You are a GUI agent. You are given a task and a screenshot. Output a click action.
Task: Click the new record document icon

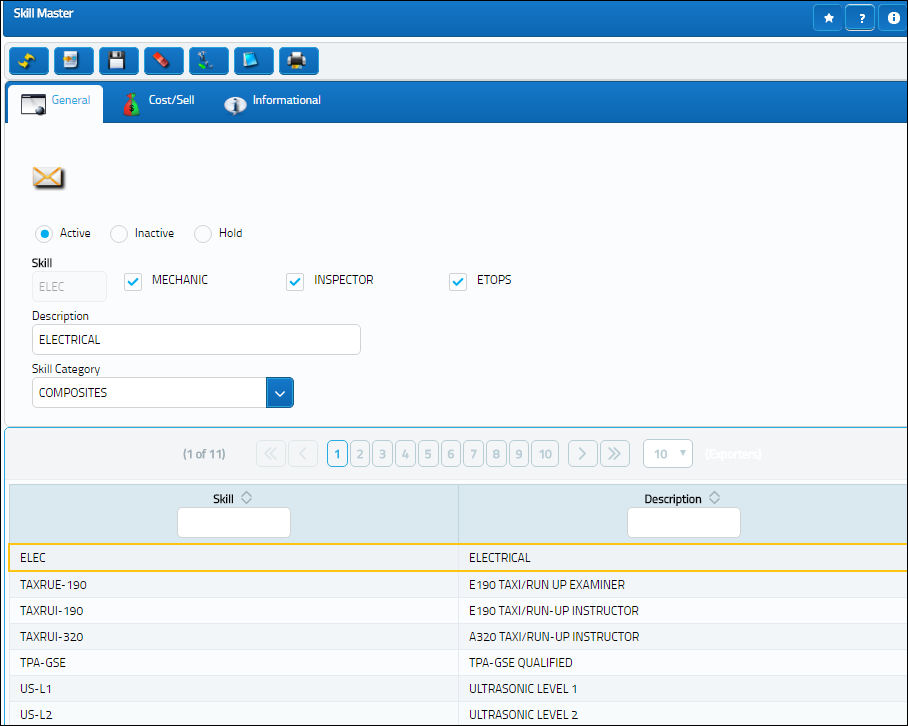tap(74, 61)
